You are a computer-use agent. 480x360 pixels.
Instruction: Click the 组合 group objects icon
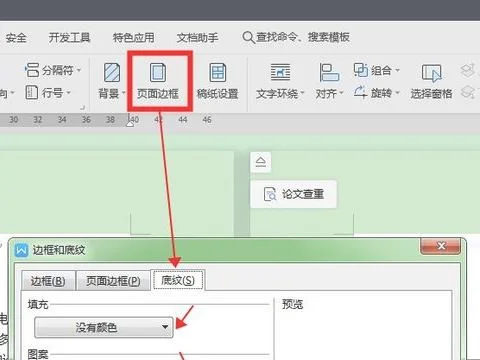pyautogui.click(x=361, y=70)
